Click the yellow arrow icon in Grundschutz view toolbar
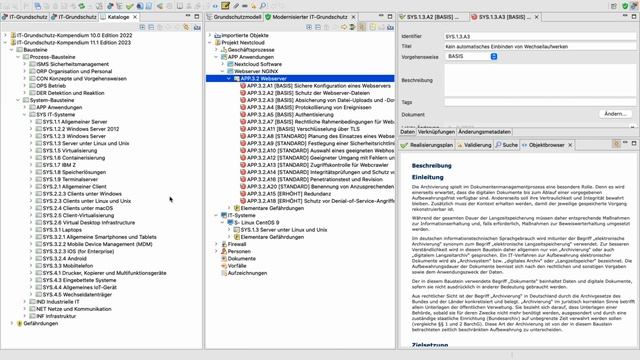This screenshot has width=640, height=360. click(x=344, y=27)
